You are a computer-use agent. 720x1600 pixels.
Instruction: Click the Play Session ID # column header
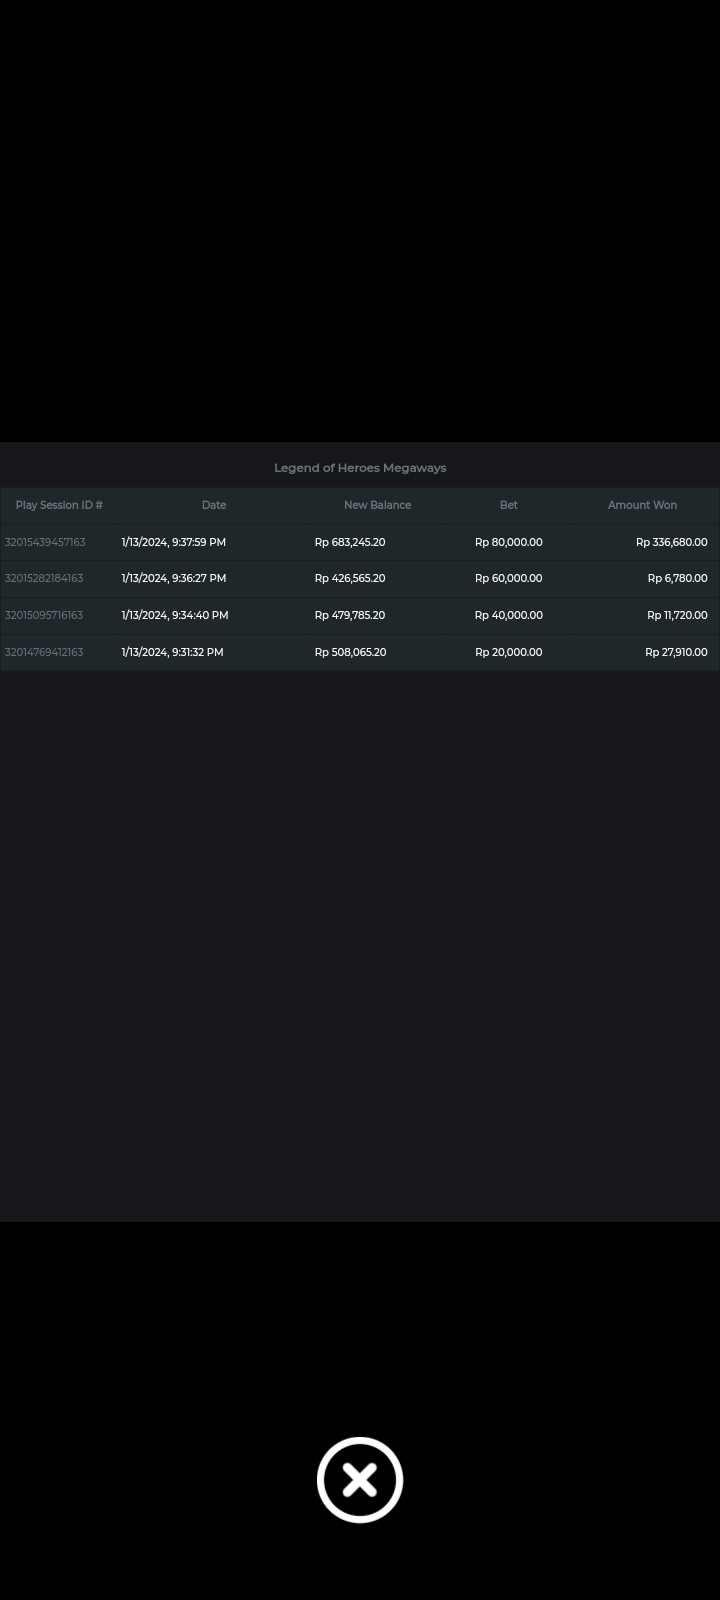59,505
